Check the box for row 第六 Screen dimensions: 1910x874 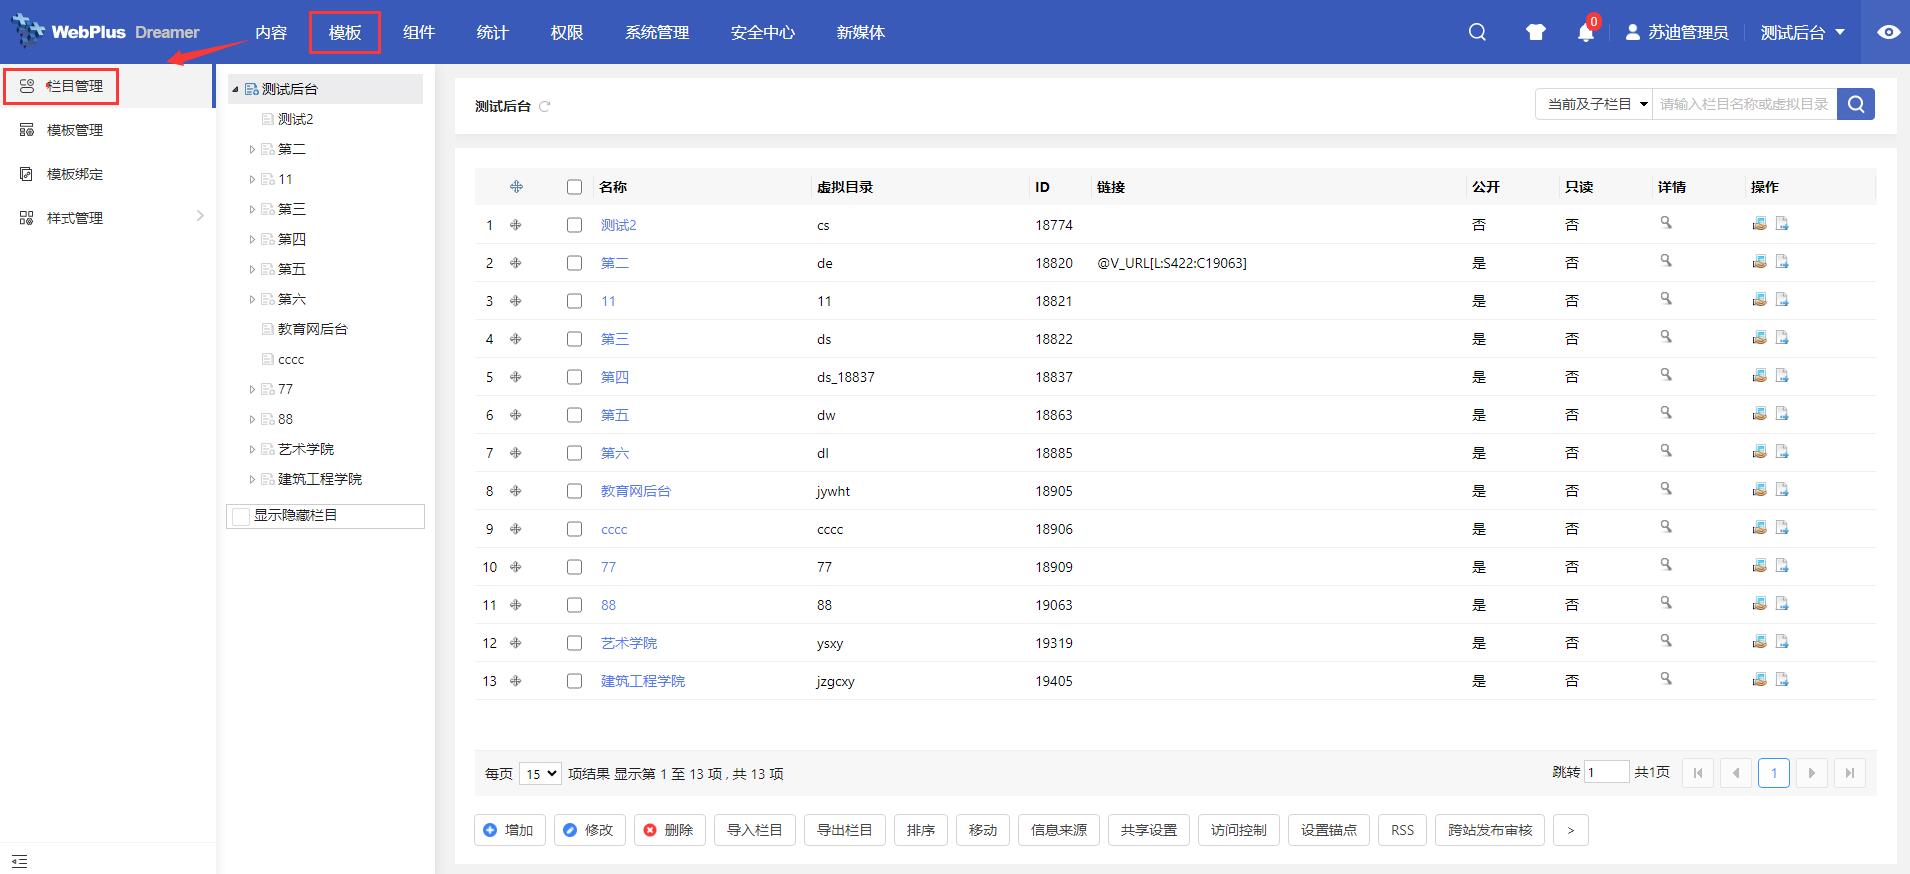coord(574,453)
